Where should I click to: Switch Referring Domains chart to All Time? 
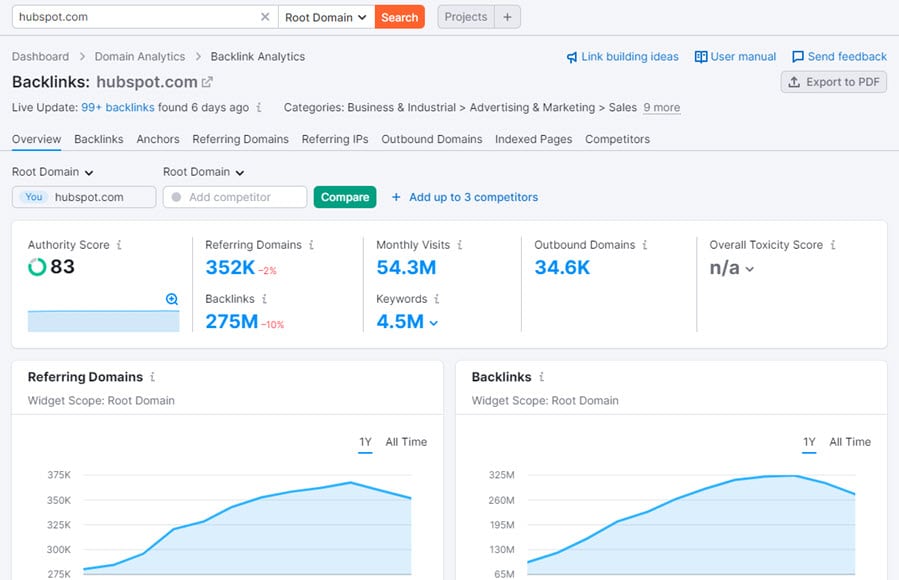(x=406, y=442)
